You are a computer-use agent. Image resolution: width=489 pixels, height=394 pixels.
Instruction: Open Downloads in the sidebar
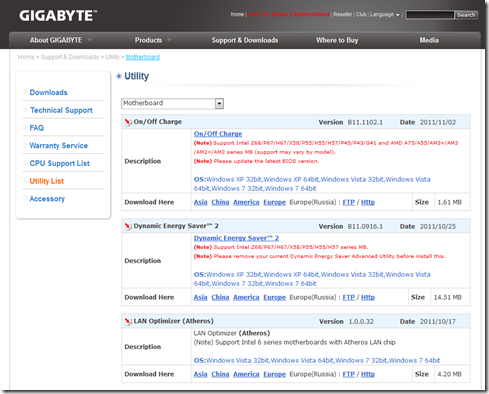(48, 92)
